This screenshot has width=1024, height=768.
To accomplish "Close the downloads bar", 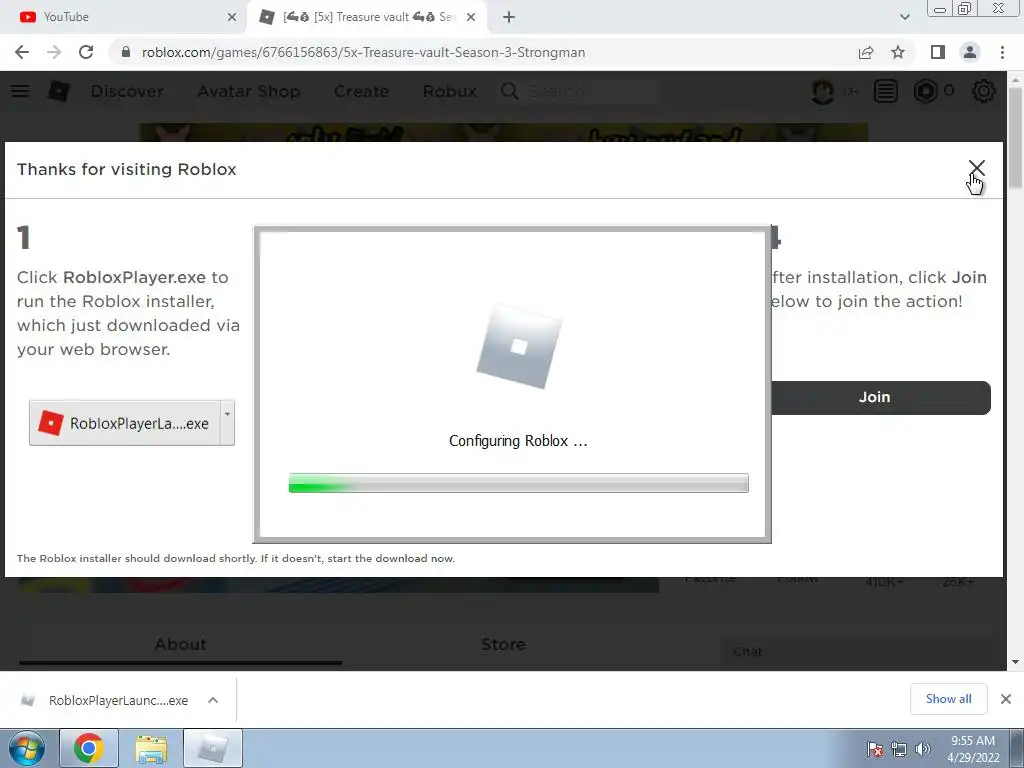I will coord(1006,699).
